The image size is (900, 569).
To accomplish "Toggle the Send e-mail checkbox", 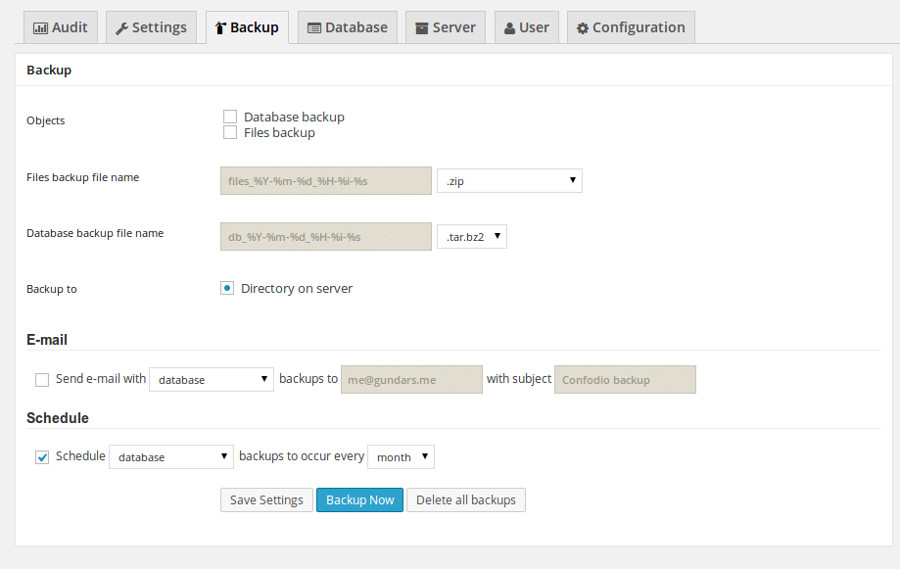I will [x=42, y=380].
